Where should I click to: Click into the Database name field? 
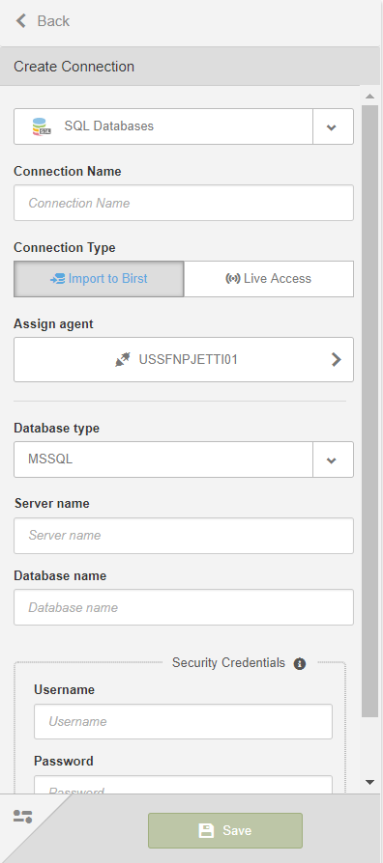(x=183, y=608)
